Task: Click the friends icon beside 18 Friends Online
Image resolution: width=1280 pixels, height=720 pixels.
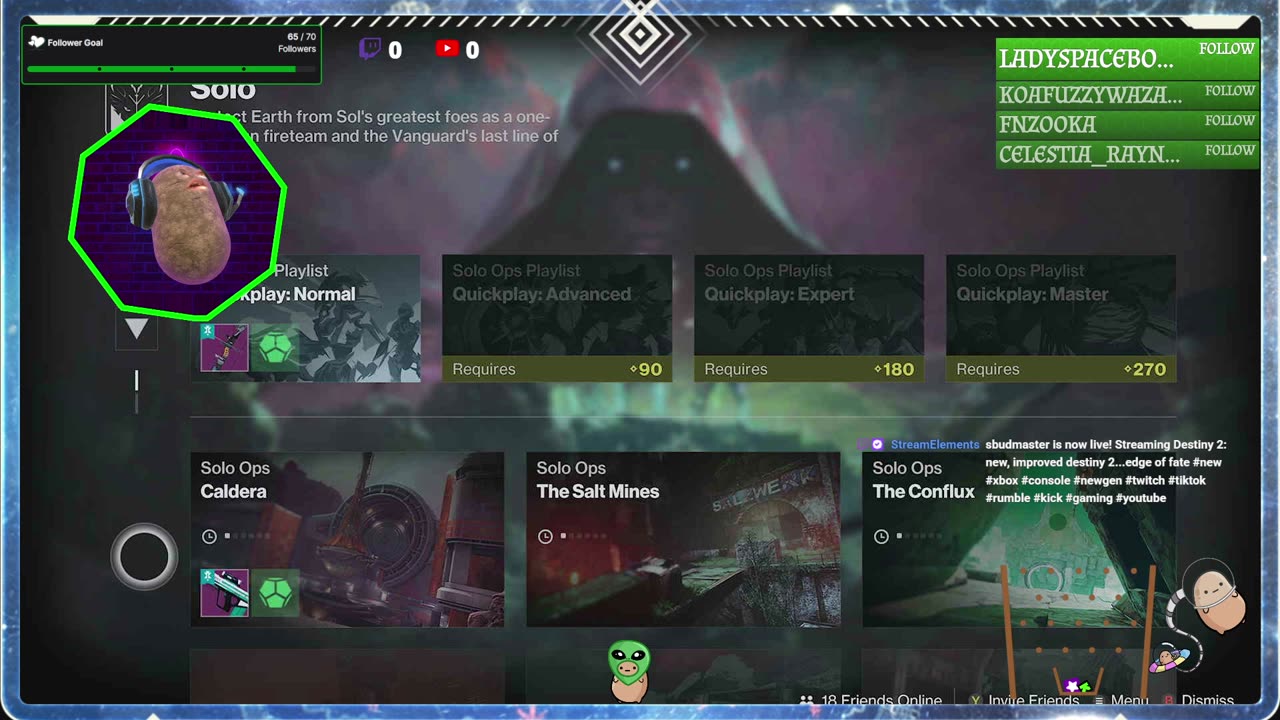Action: 806,700
